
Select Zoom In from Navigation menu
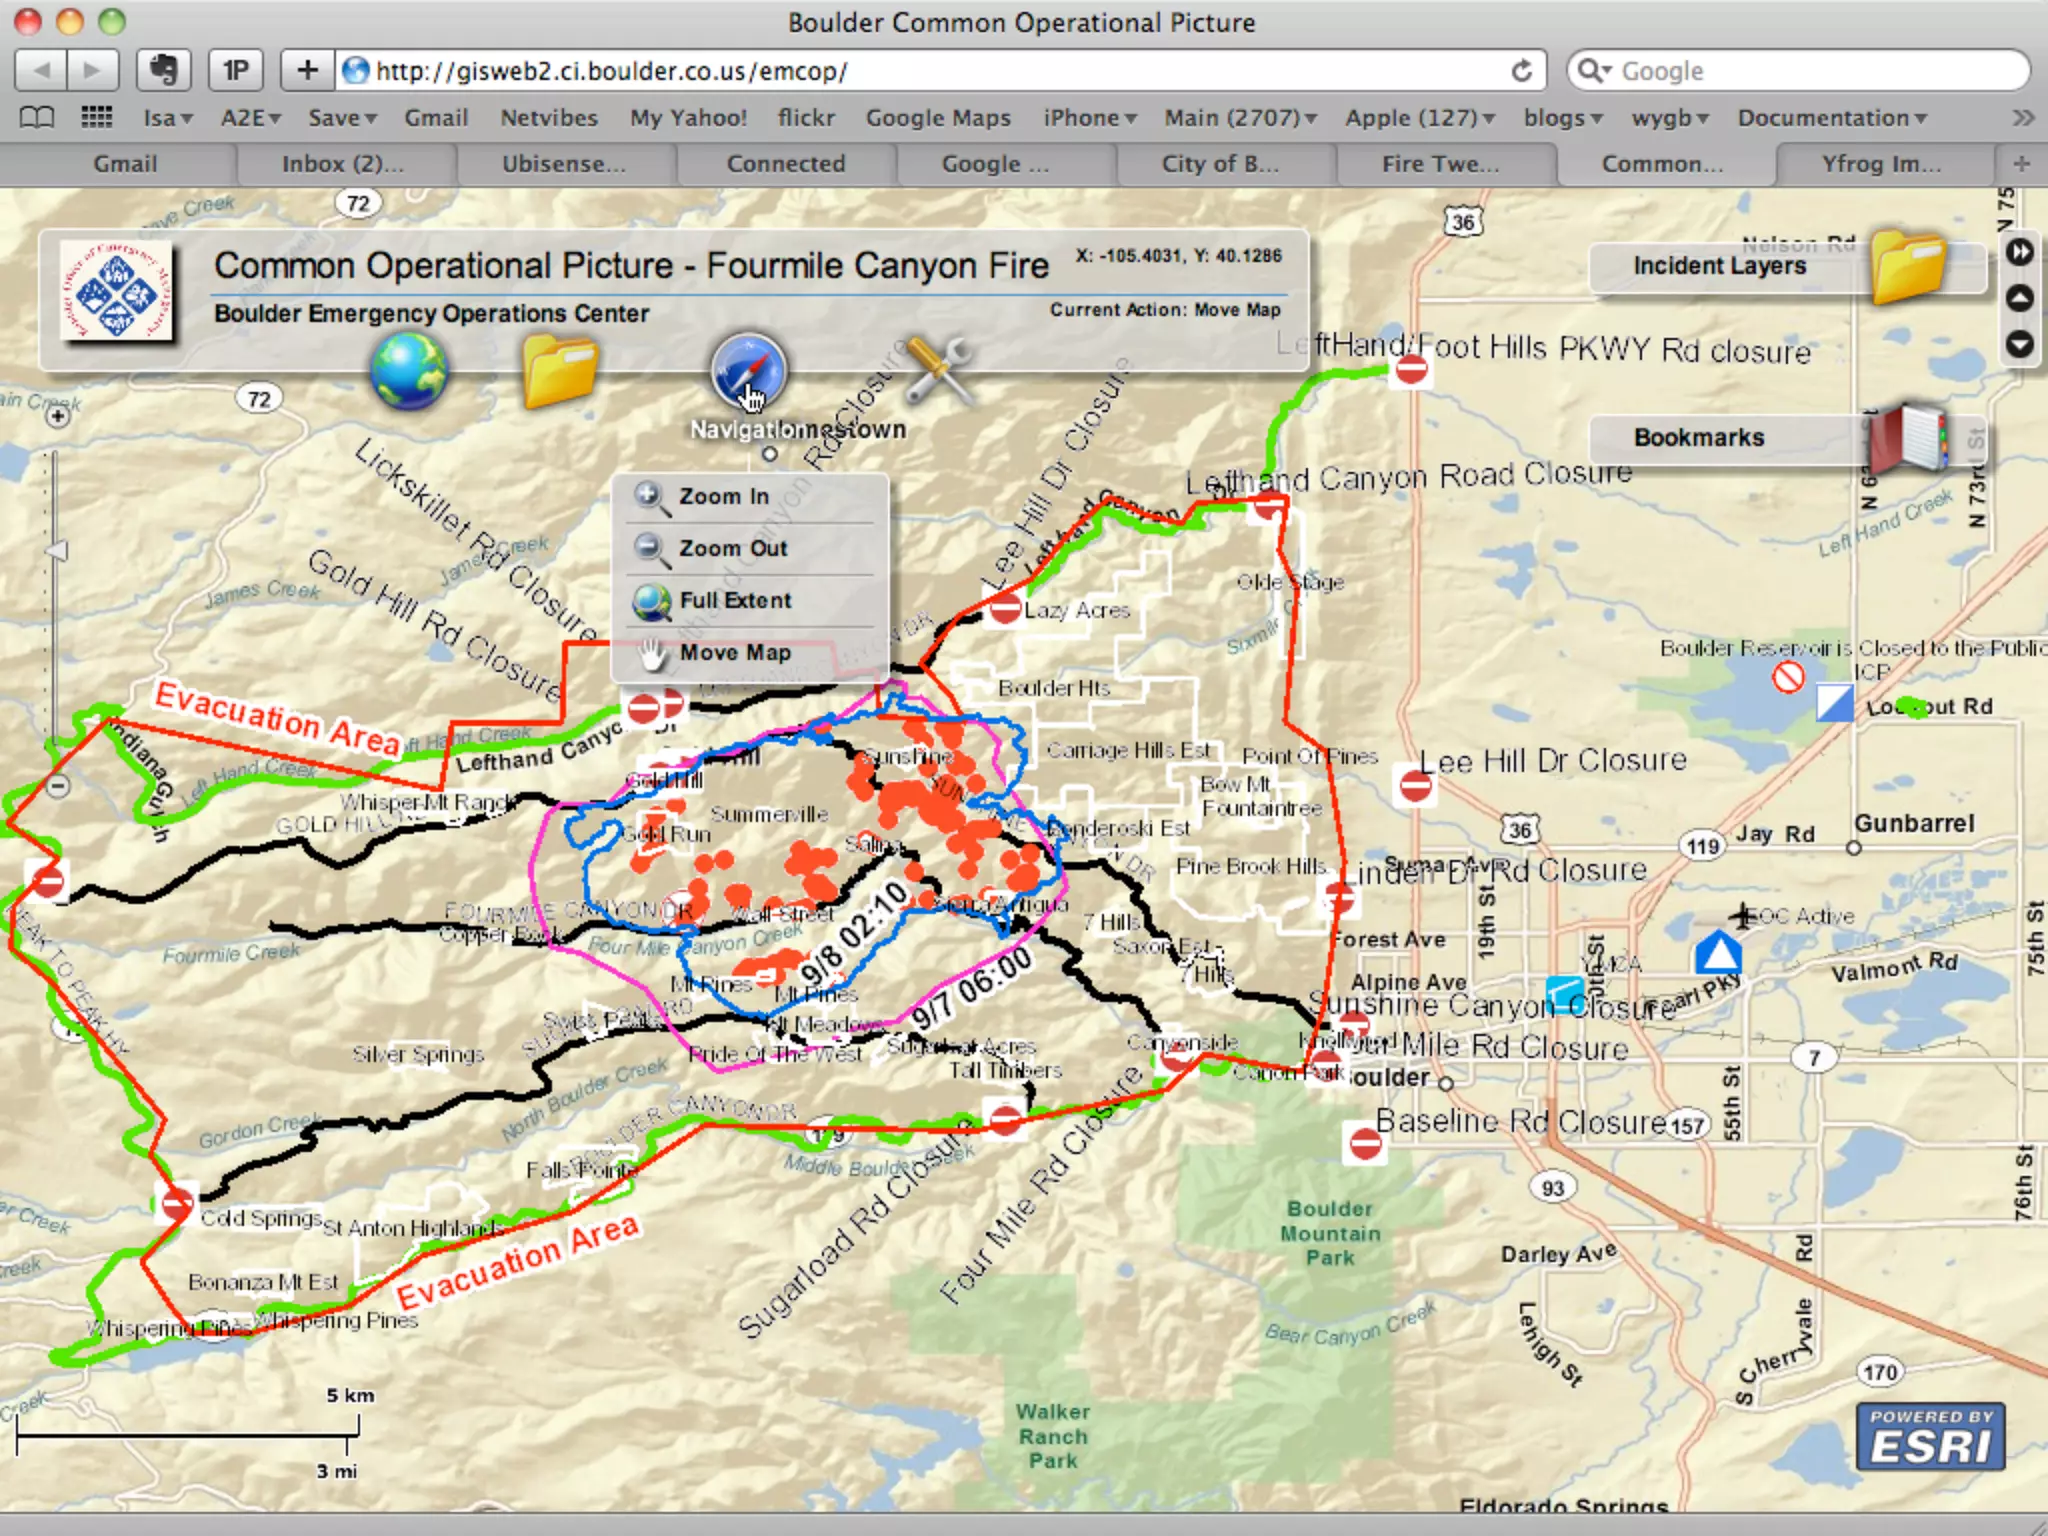(x=724, y=496)
